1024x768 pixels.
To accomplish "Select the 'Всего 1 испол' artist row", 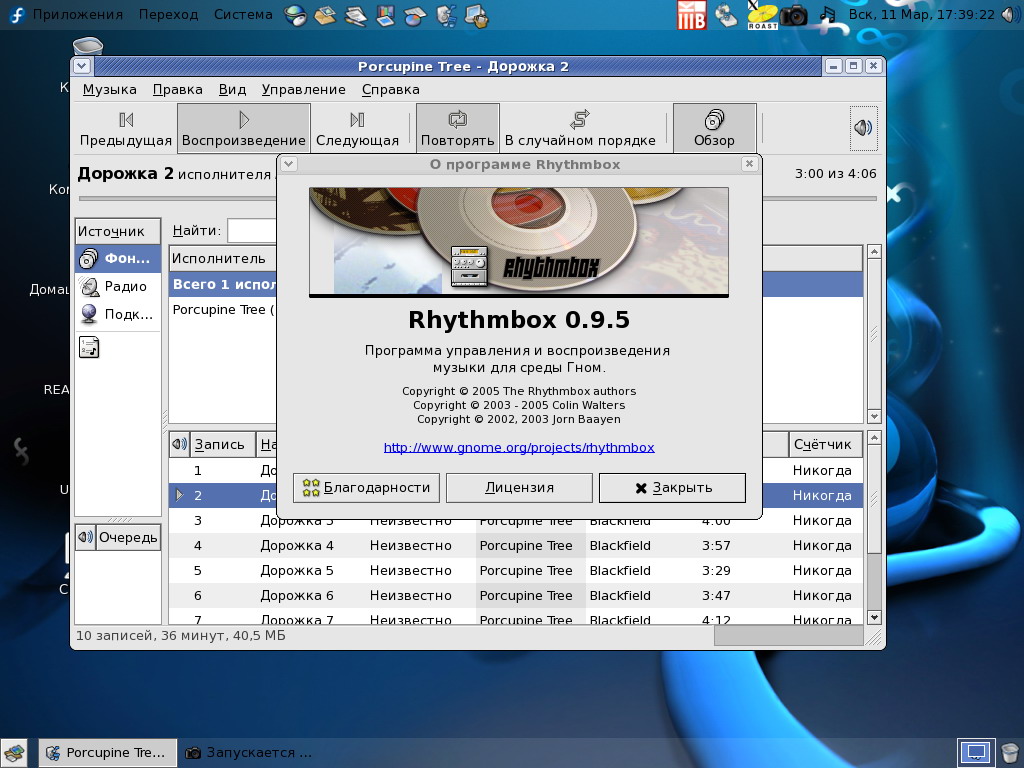I will (223, 284).
